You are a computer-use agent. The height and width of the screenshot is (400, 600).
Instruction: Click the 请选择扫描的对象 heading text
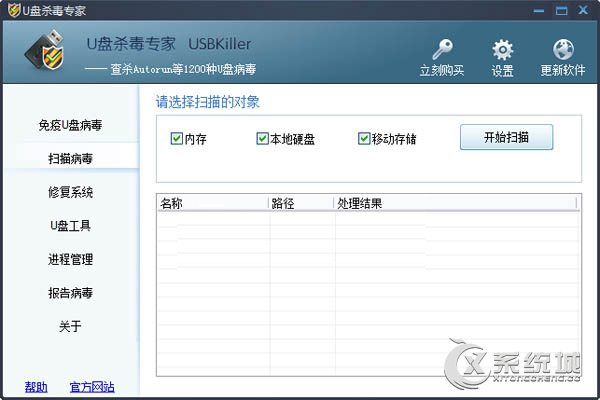point(207,102)
